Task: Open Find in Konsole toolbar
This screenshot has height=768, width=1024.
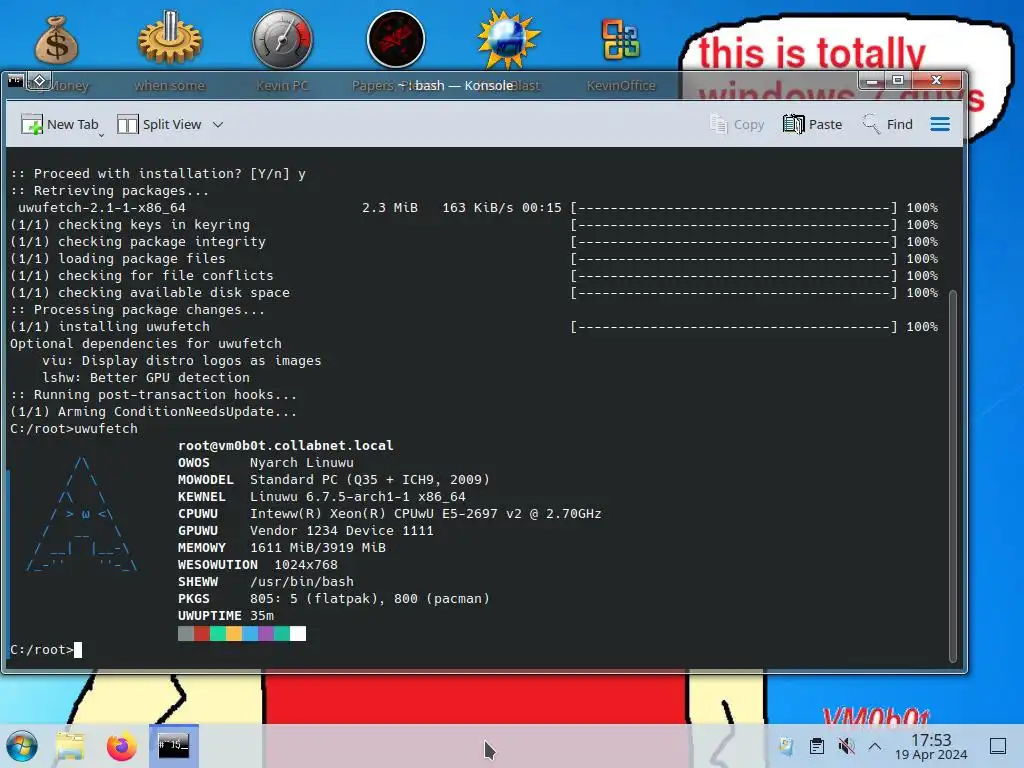Action: [887, 124]
